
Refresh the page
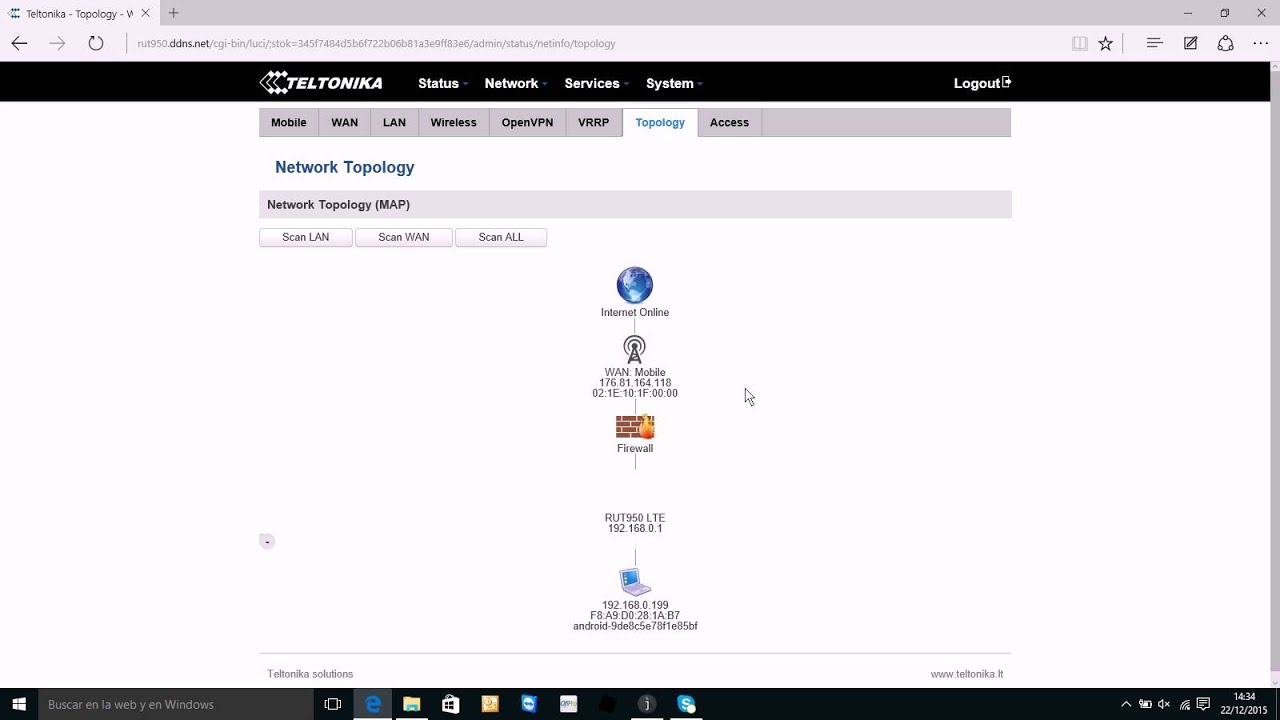point(96,43)
